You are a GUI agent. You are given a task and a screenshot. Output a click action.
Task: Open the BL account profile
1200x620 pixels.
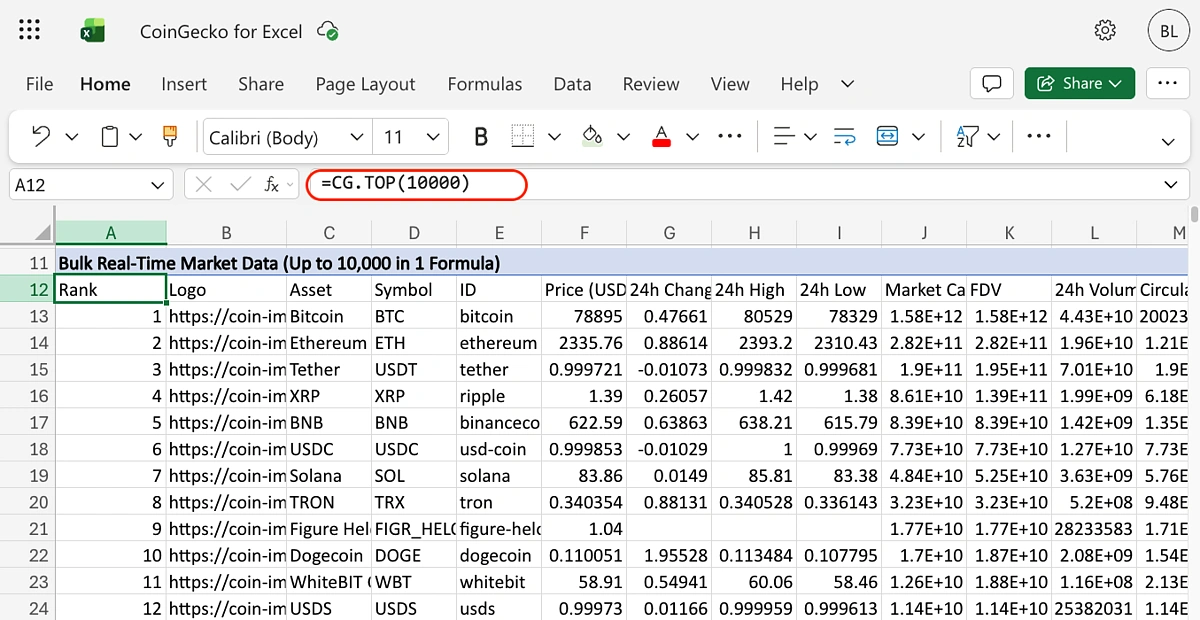tap(1168, 31)
